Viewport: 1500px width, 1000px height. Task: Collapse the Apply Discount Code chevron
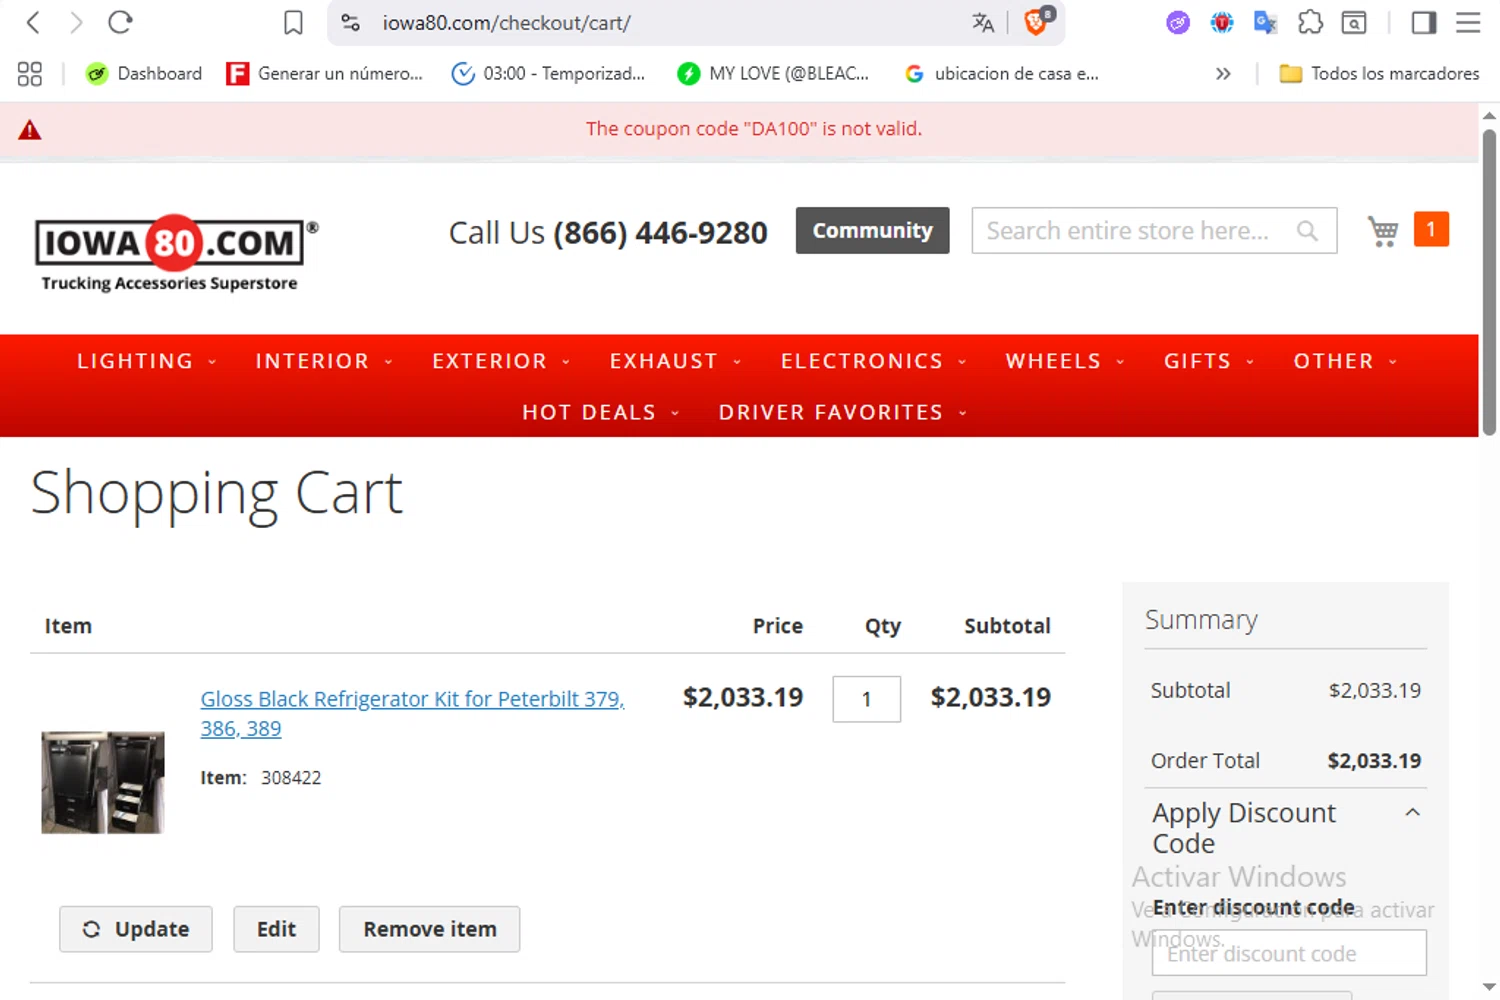pos(1413,812)
